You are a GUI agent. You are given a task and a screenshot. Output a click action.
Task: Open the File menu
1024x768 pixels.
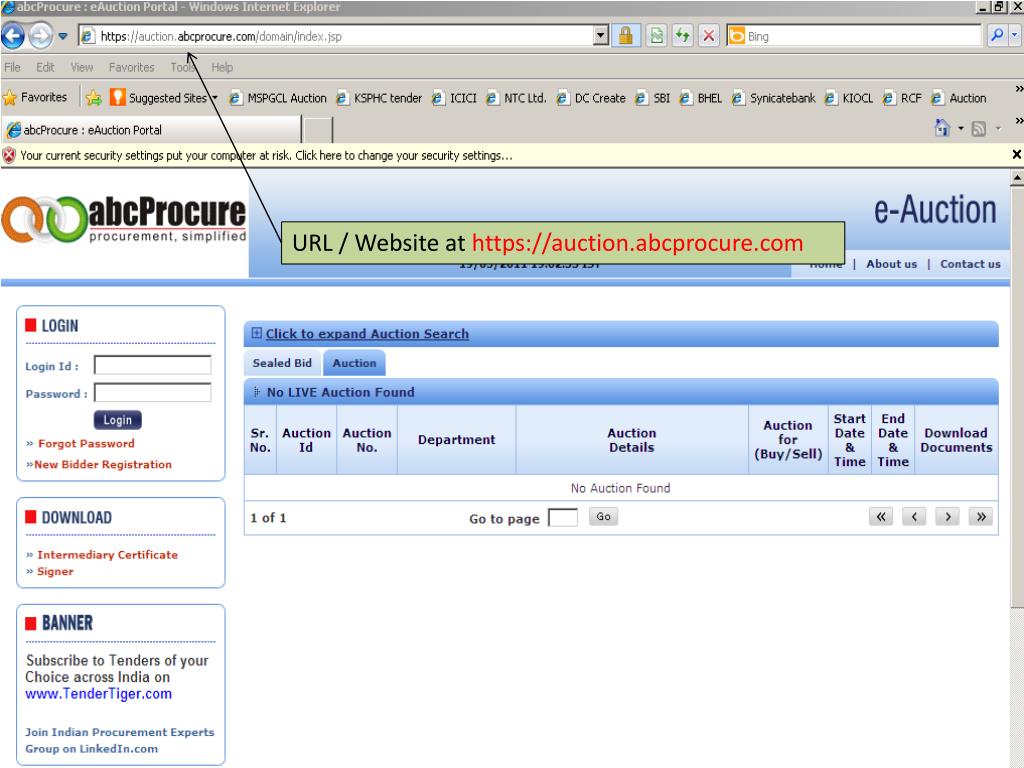coord(12,67)
